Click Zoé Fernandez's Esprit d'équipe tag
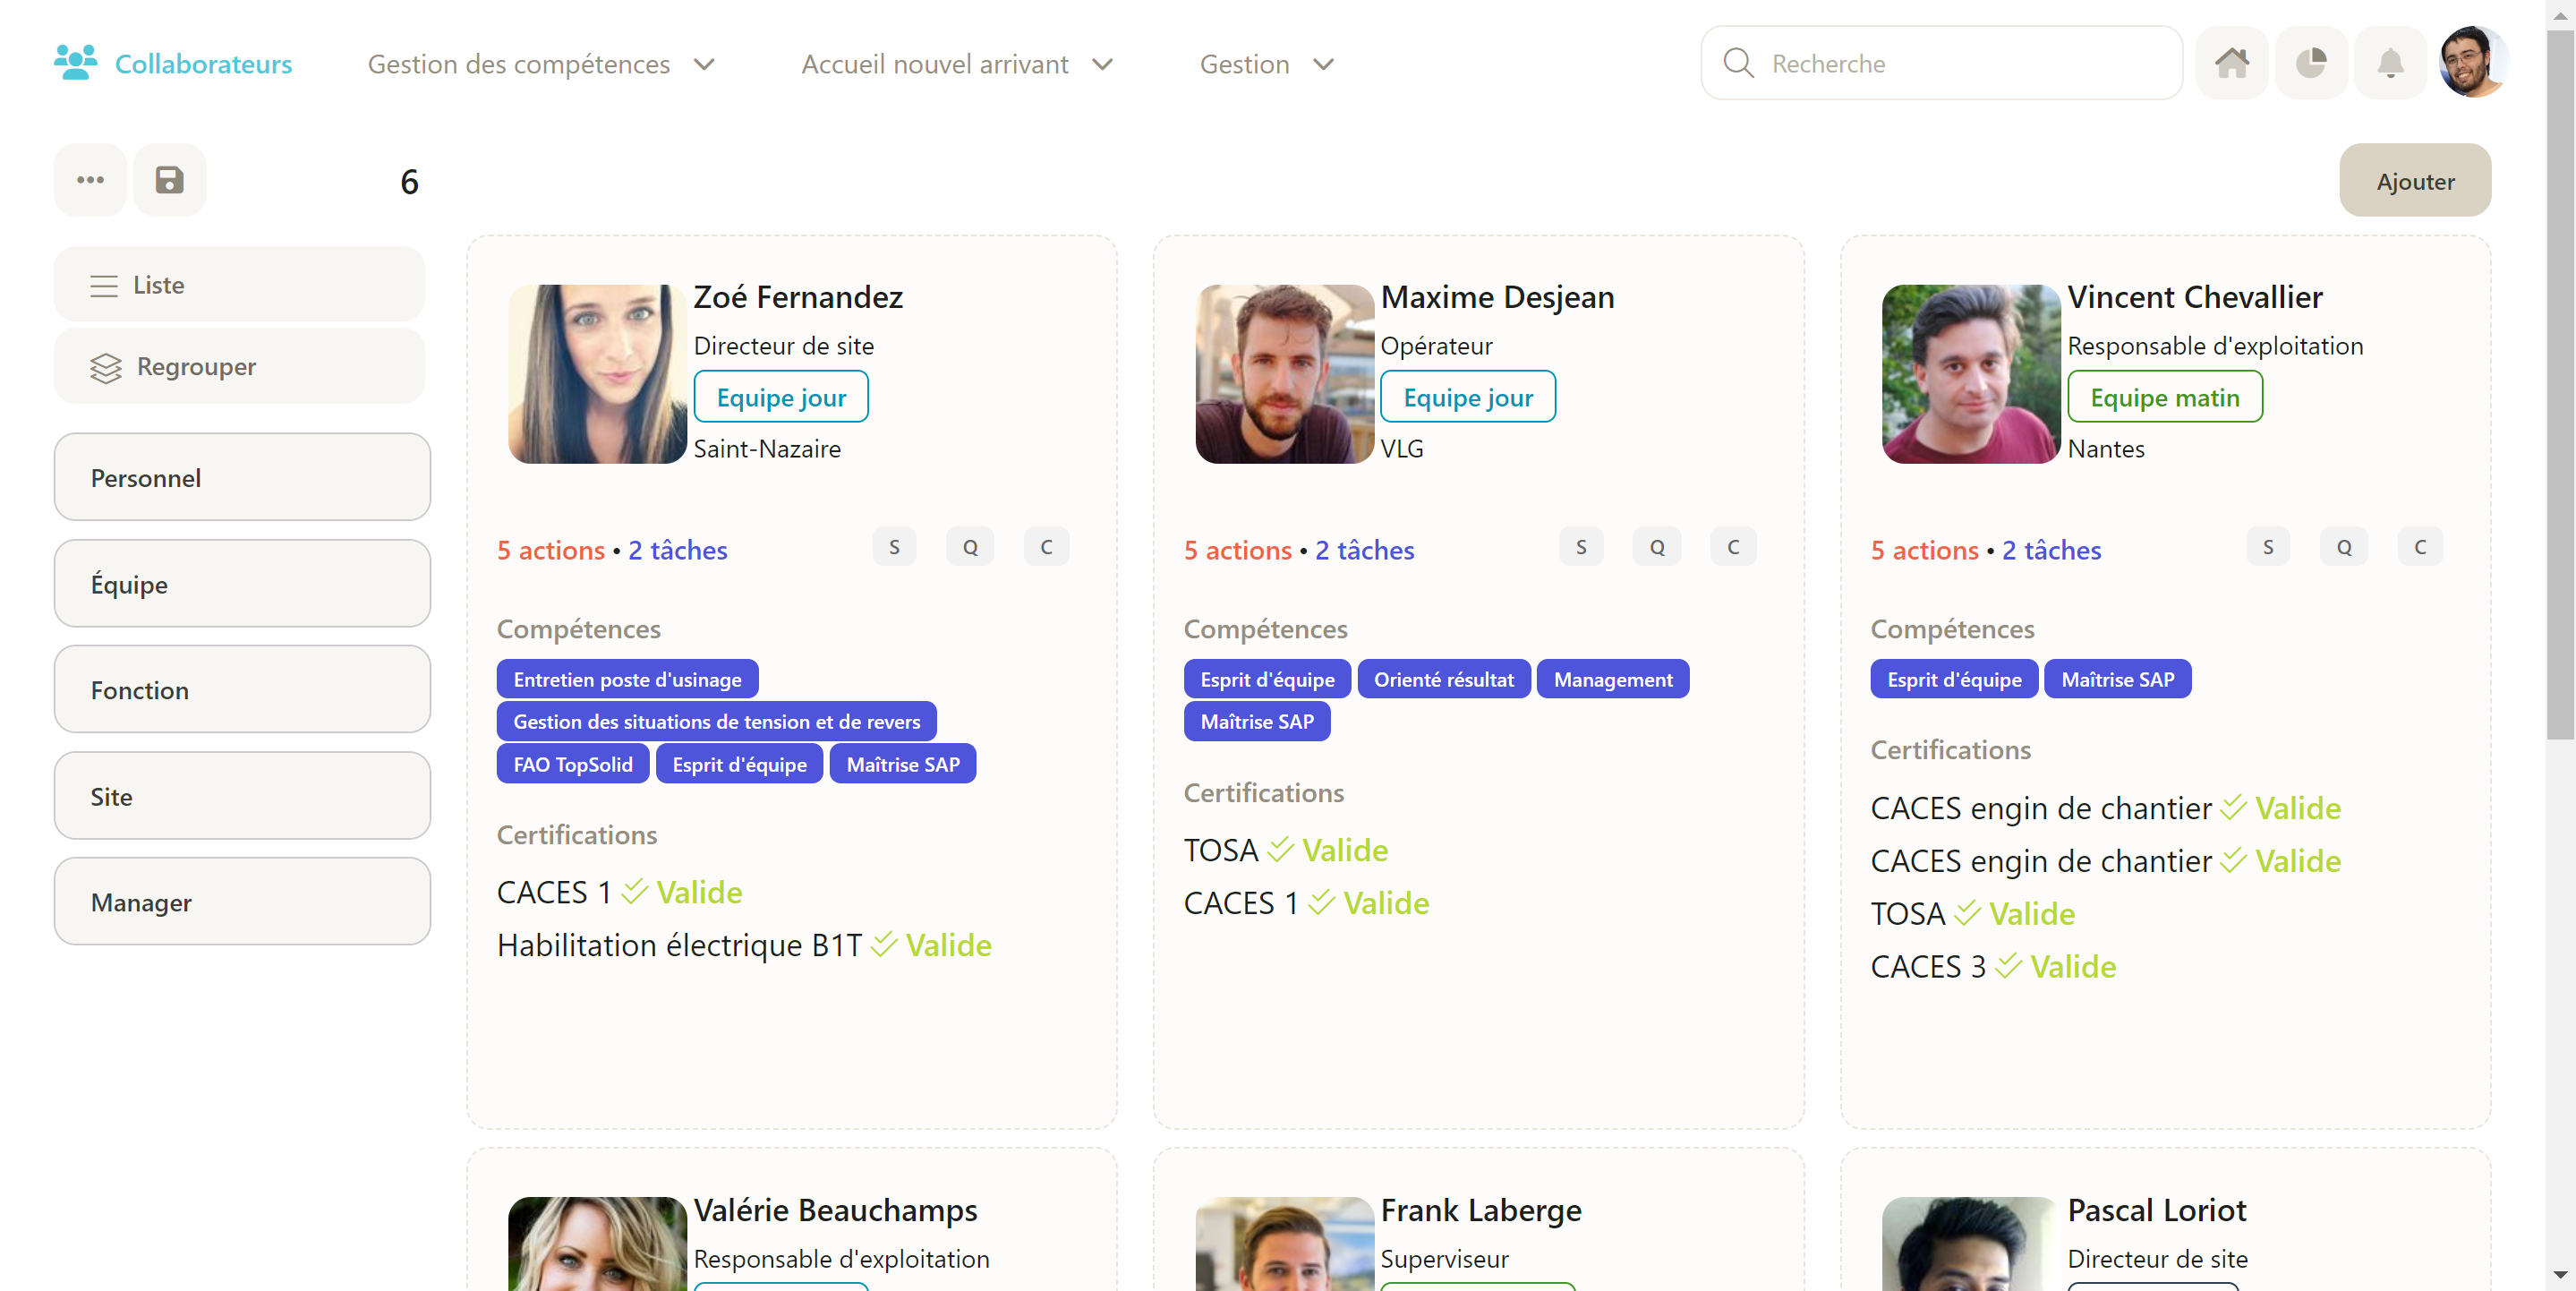Screen dimensions: 2576x1291 739,764
